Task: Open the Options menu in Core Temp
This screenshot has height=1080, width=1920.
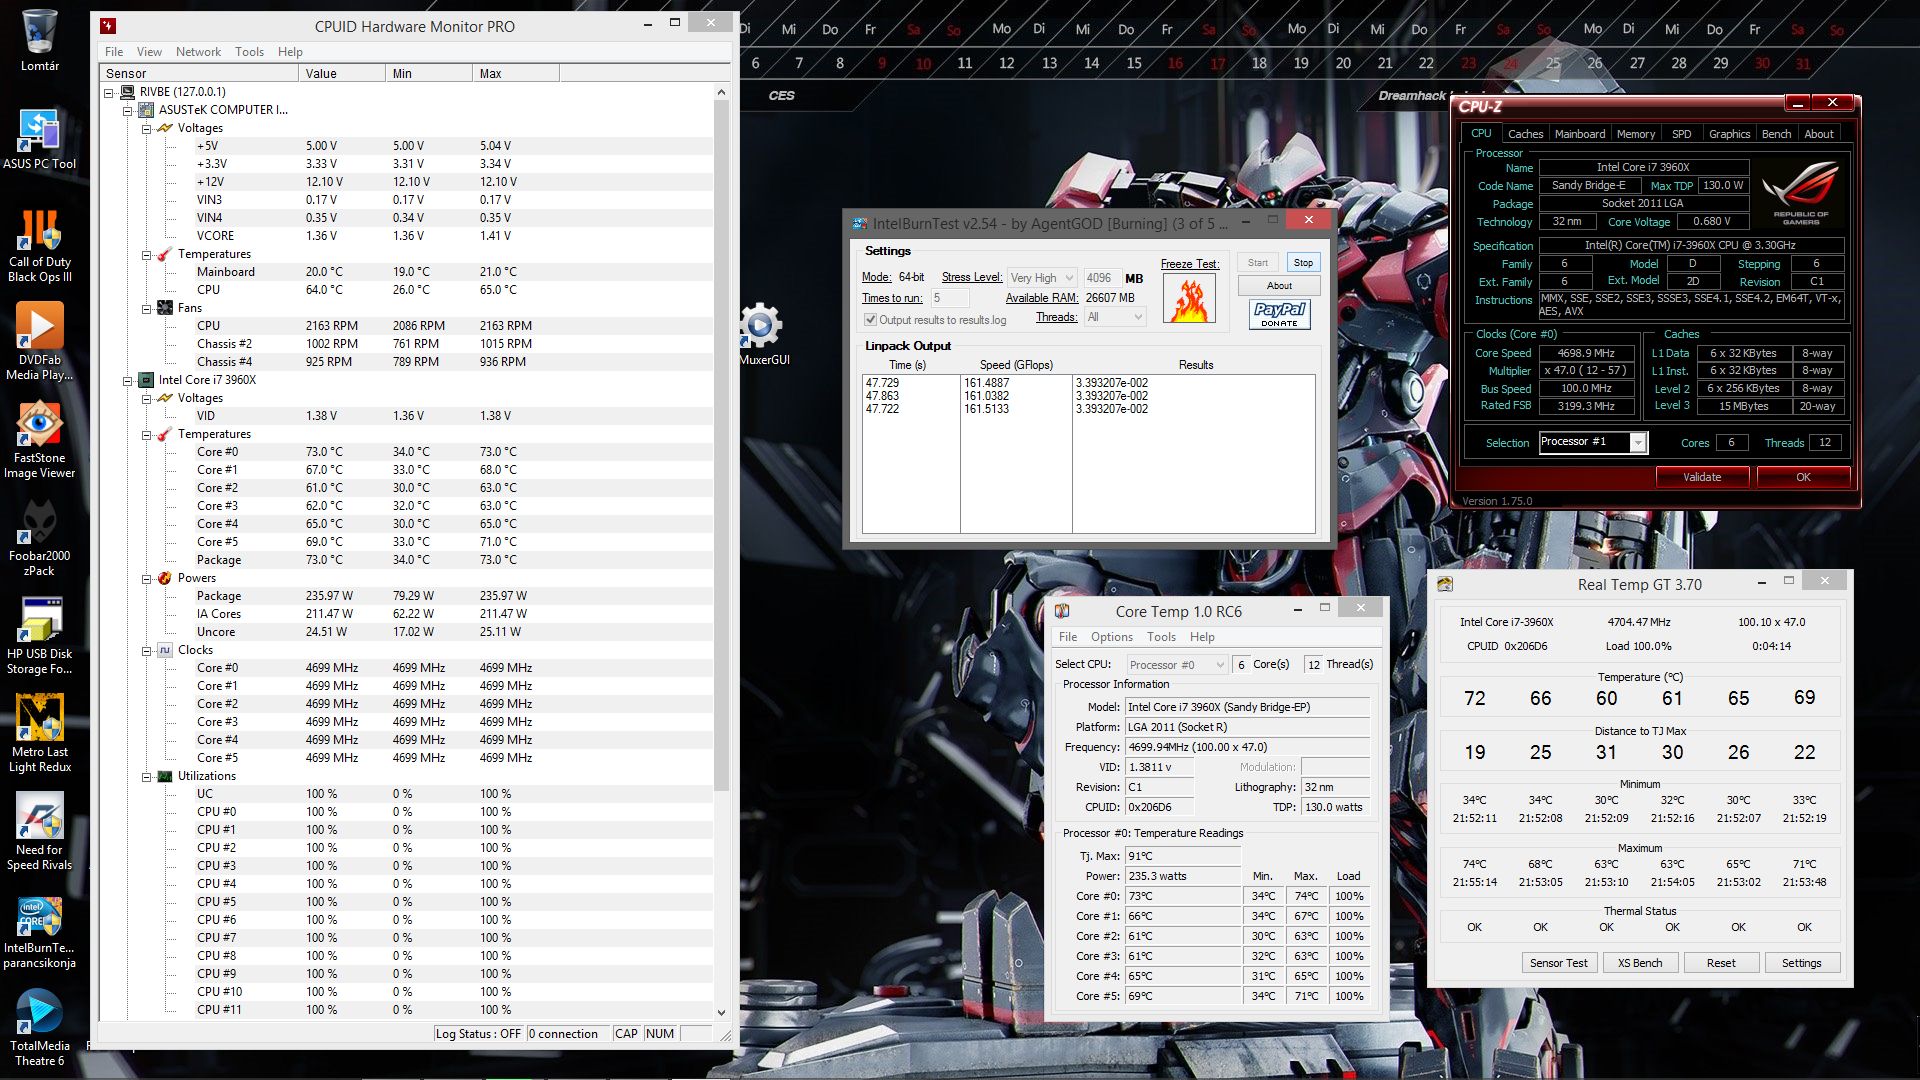Action: coord(1111,637)
